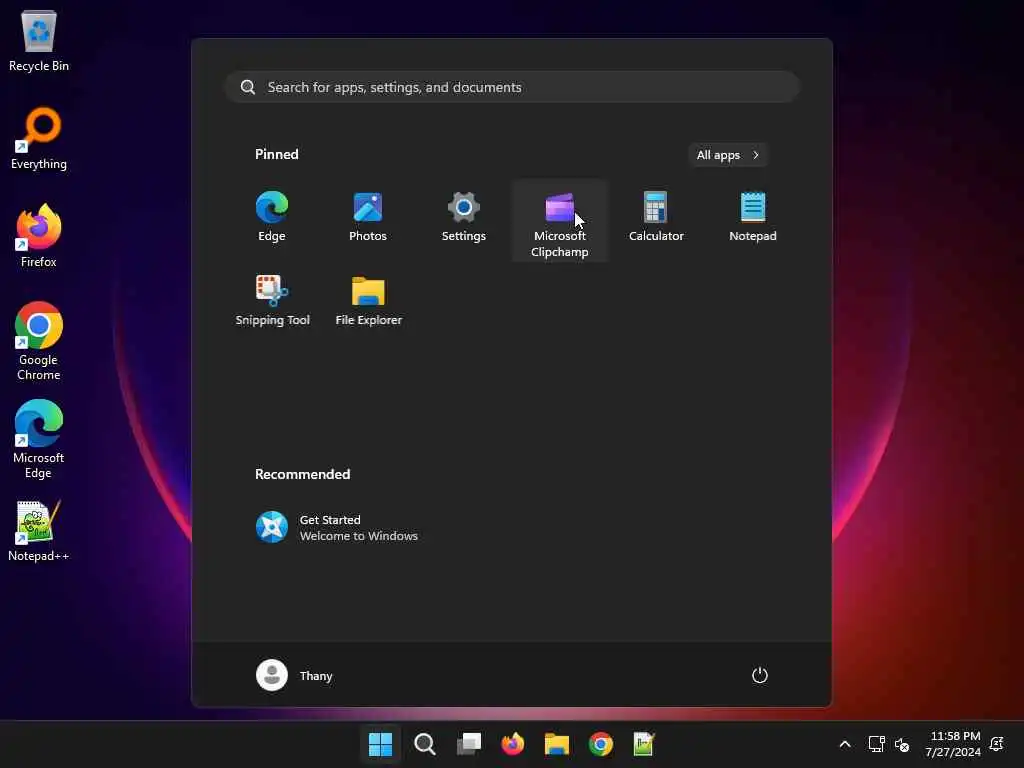1024x768 pixels.
Task: Open Notepad from the pinned apps
Action: point(752,217)
